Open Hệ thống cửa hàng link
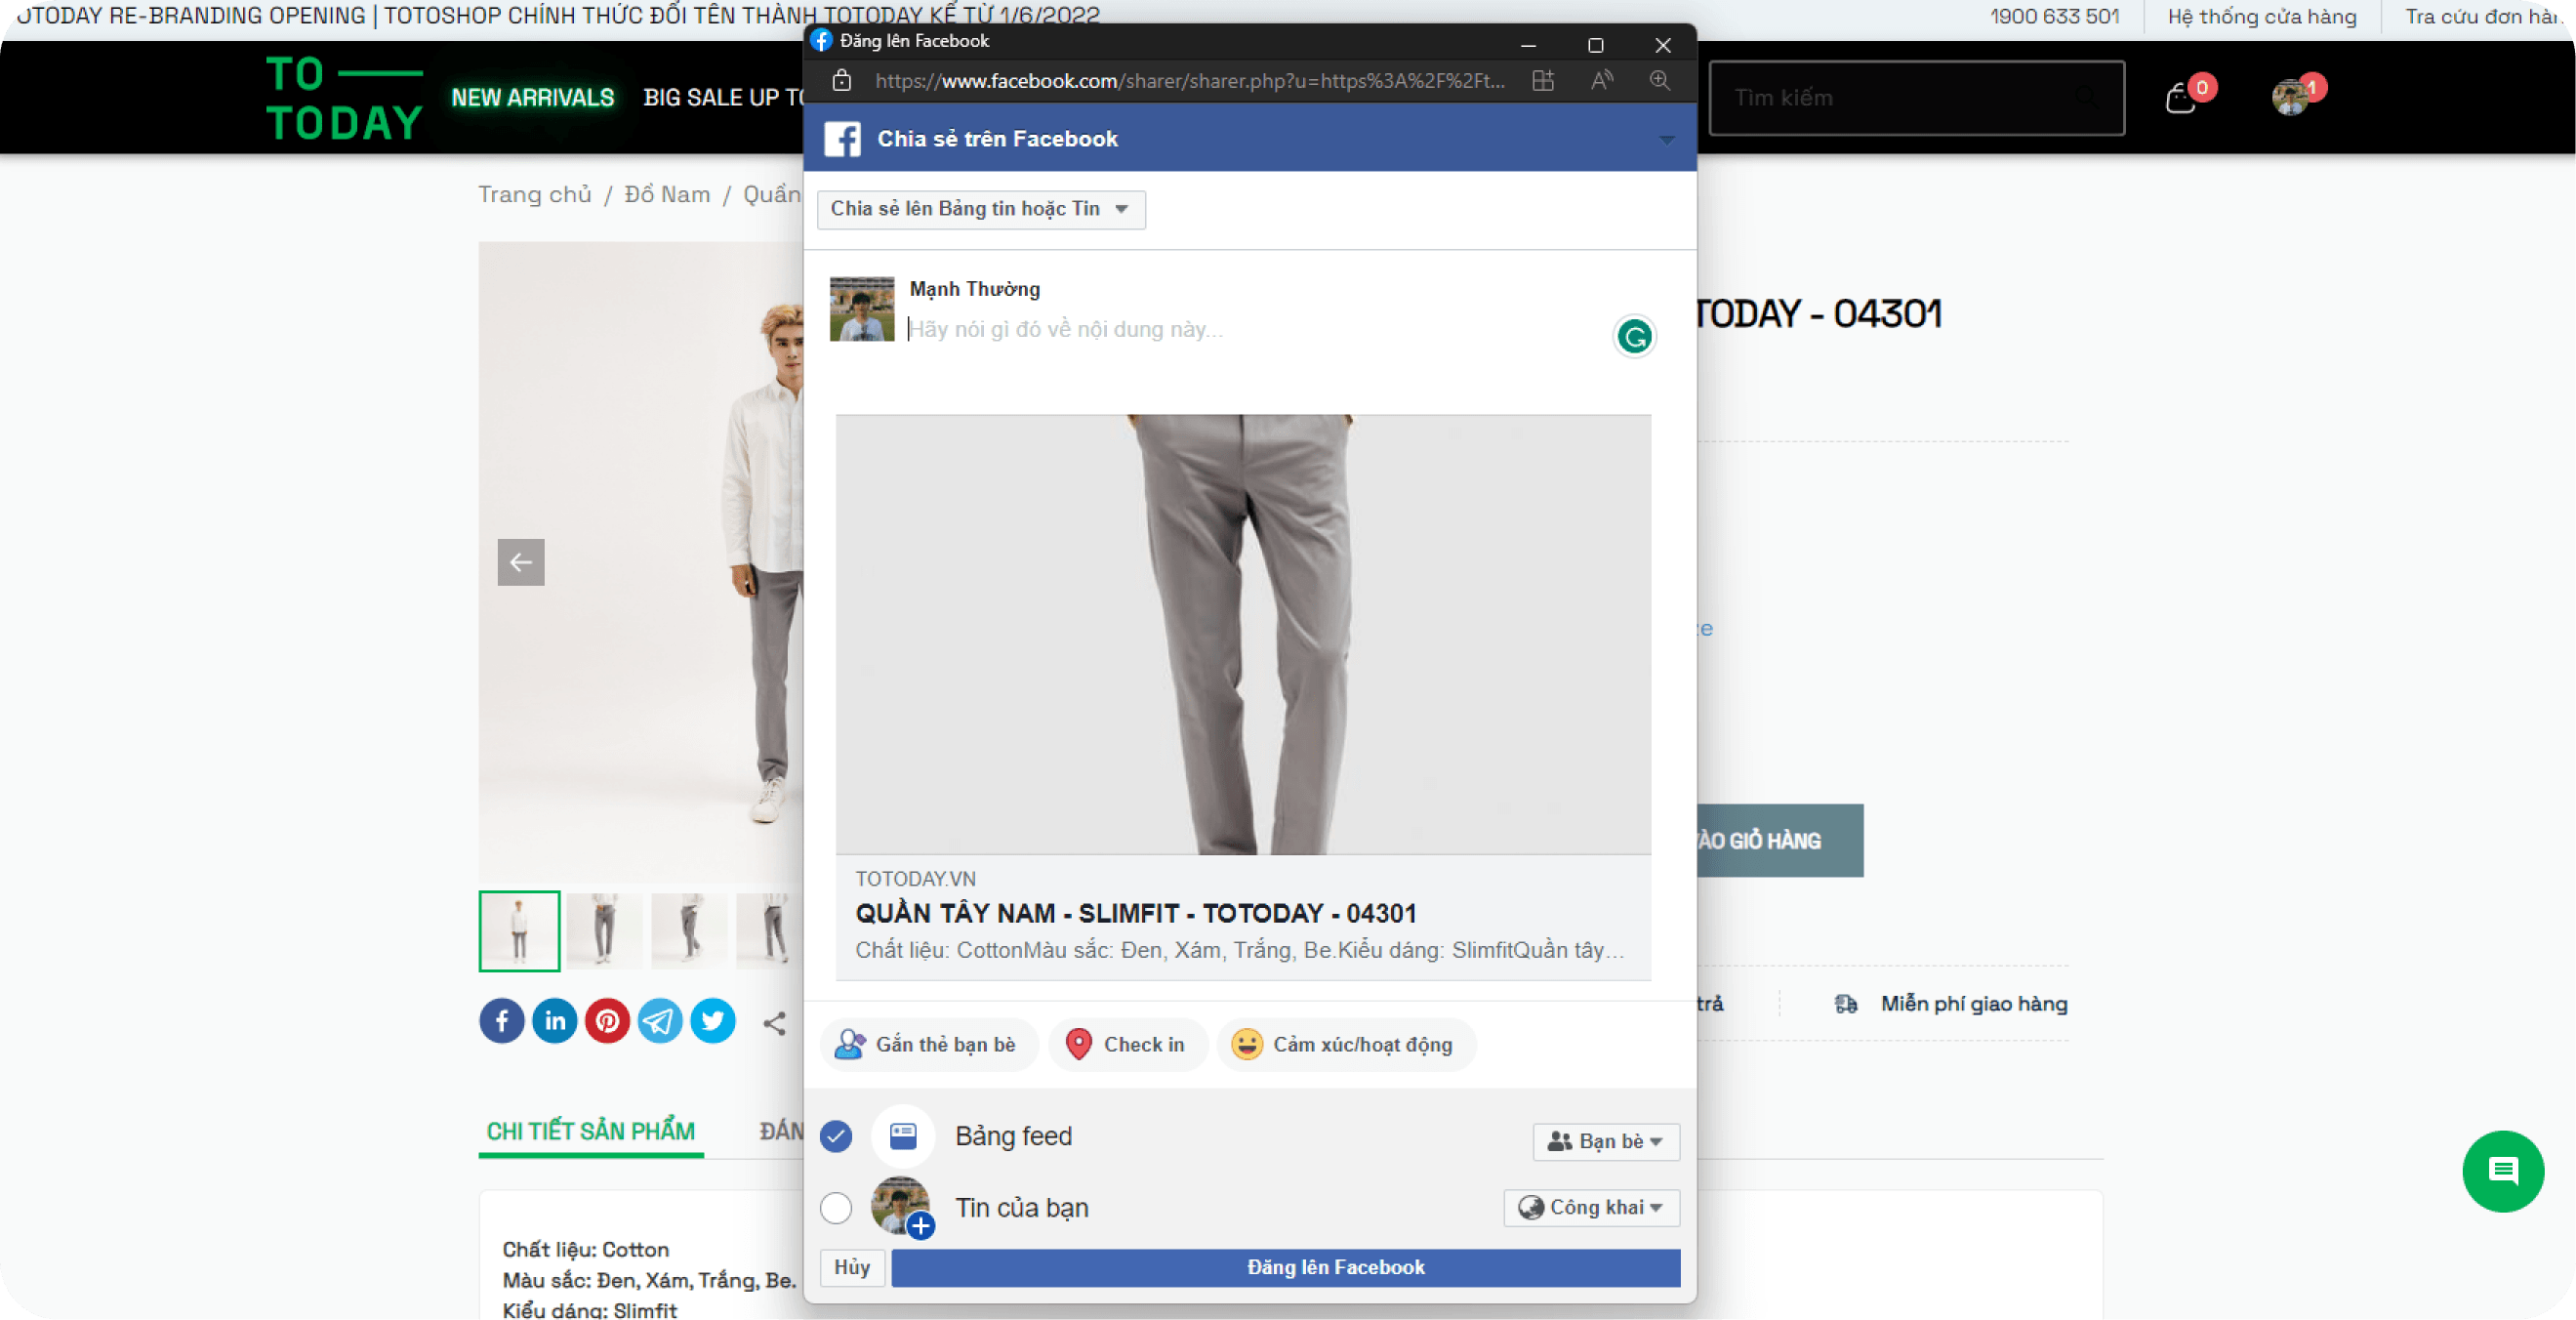The width and height of the screenshot is (2576, 1320). click(x=2262, y=16)
